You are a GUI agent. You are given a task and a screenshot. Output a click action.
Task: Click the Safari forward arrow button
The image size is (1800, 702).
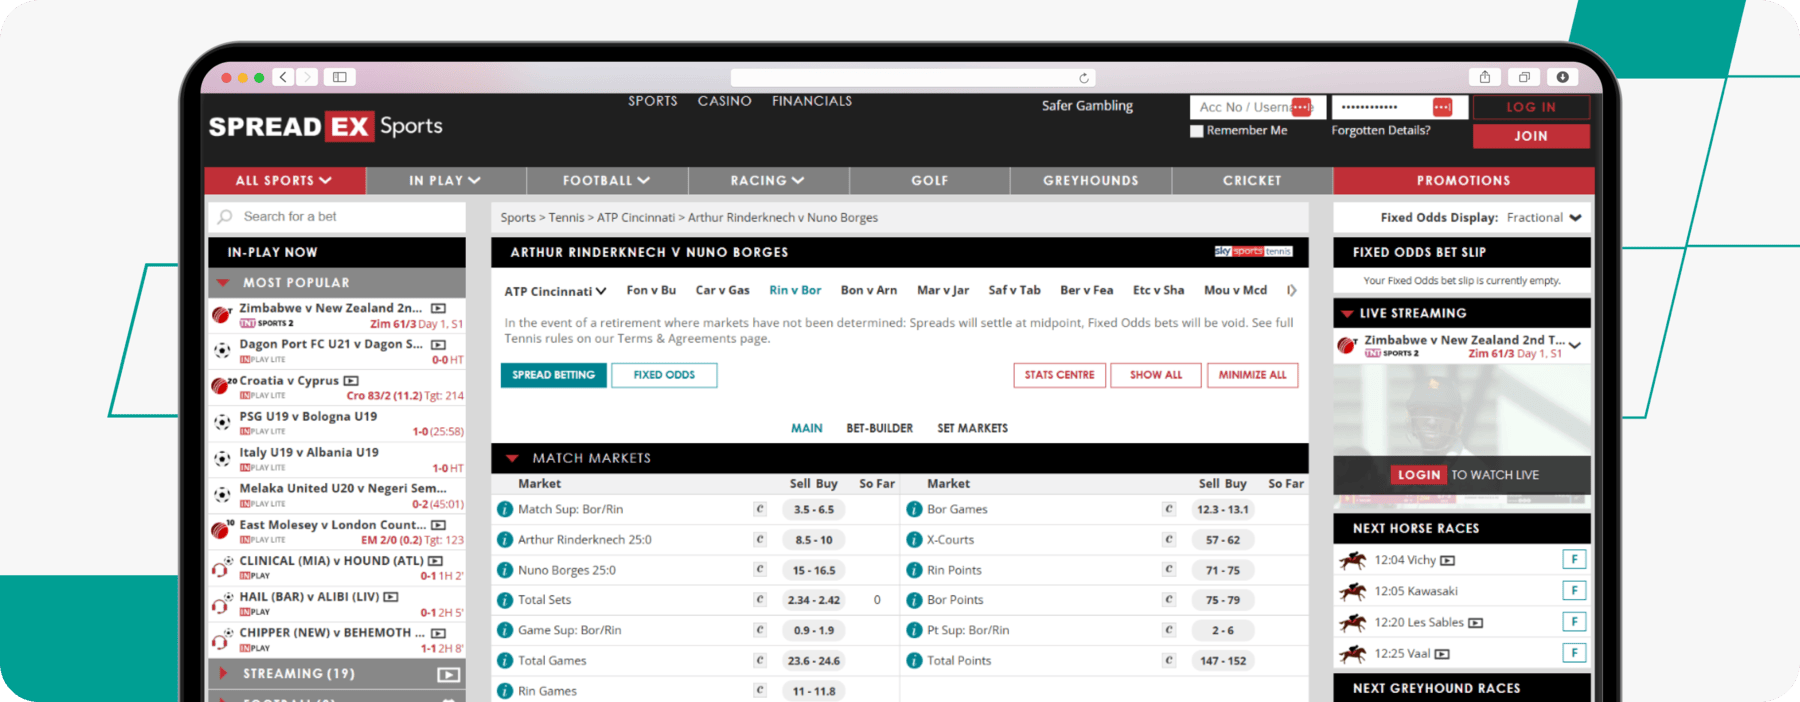click(x=307, y=77)
